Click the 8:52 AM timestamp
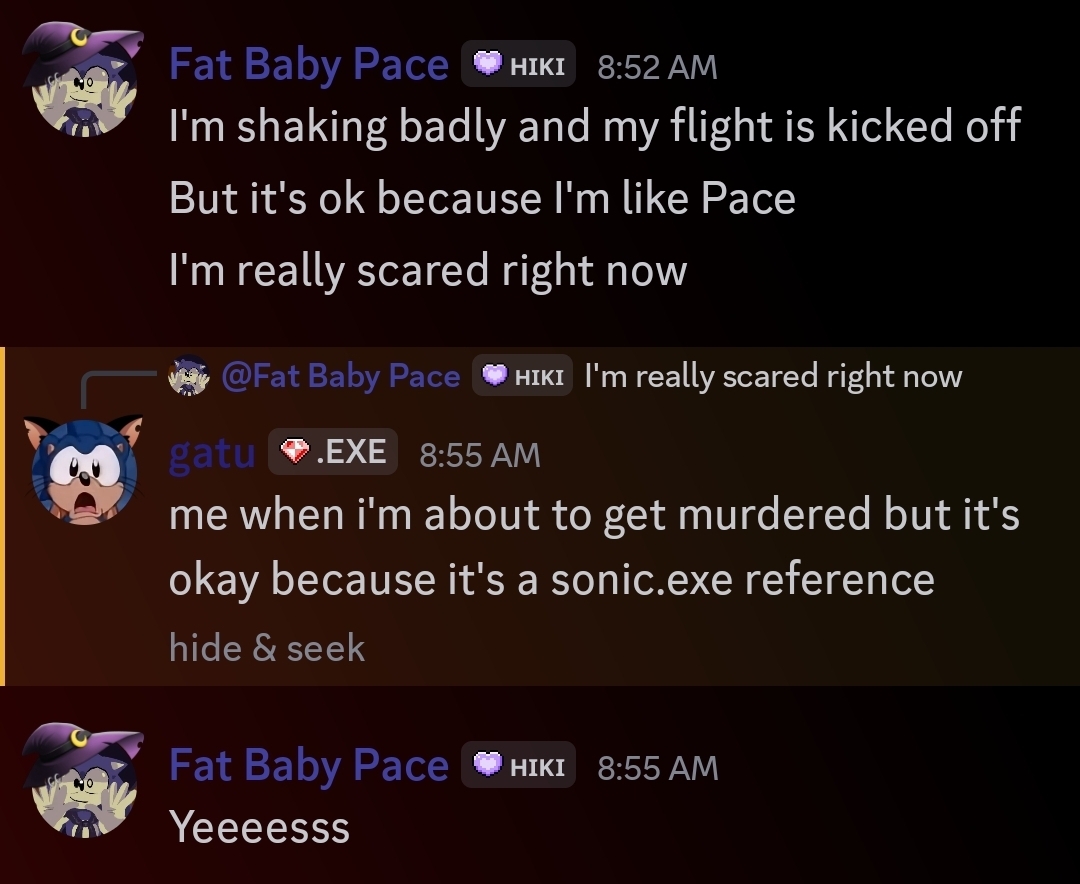This screenshot has height=884, width=1080. tap(657, 67)
